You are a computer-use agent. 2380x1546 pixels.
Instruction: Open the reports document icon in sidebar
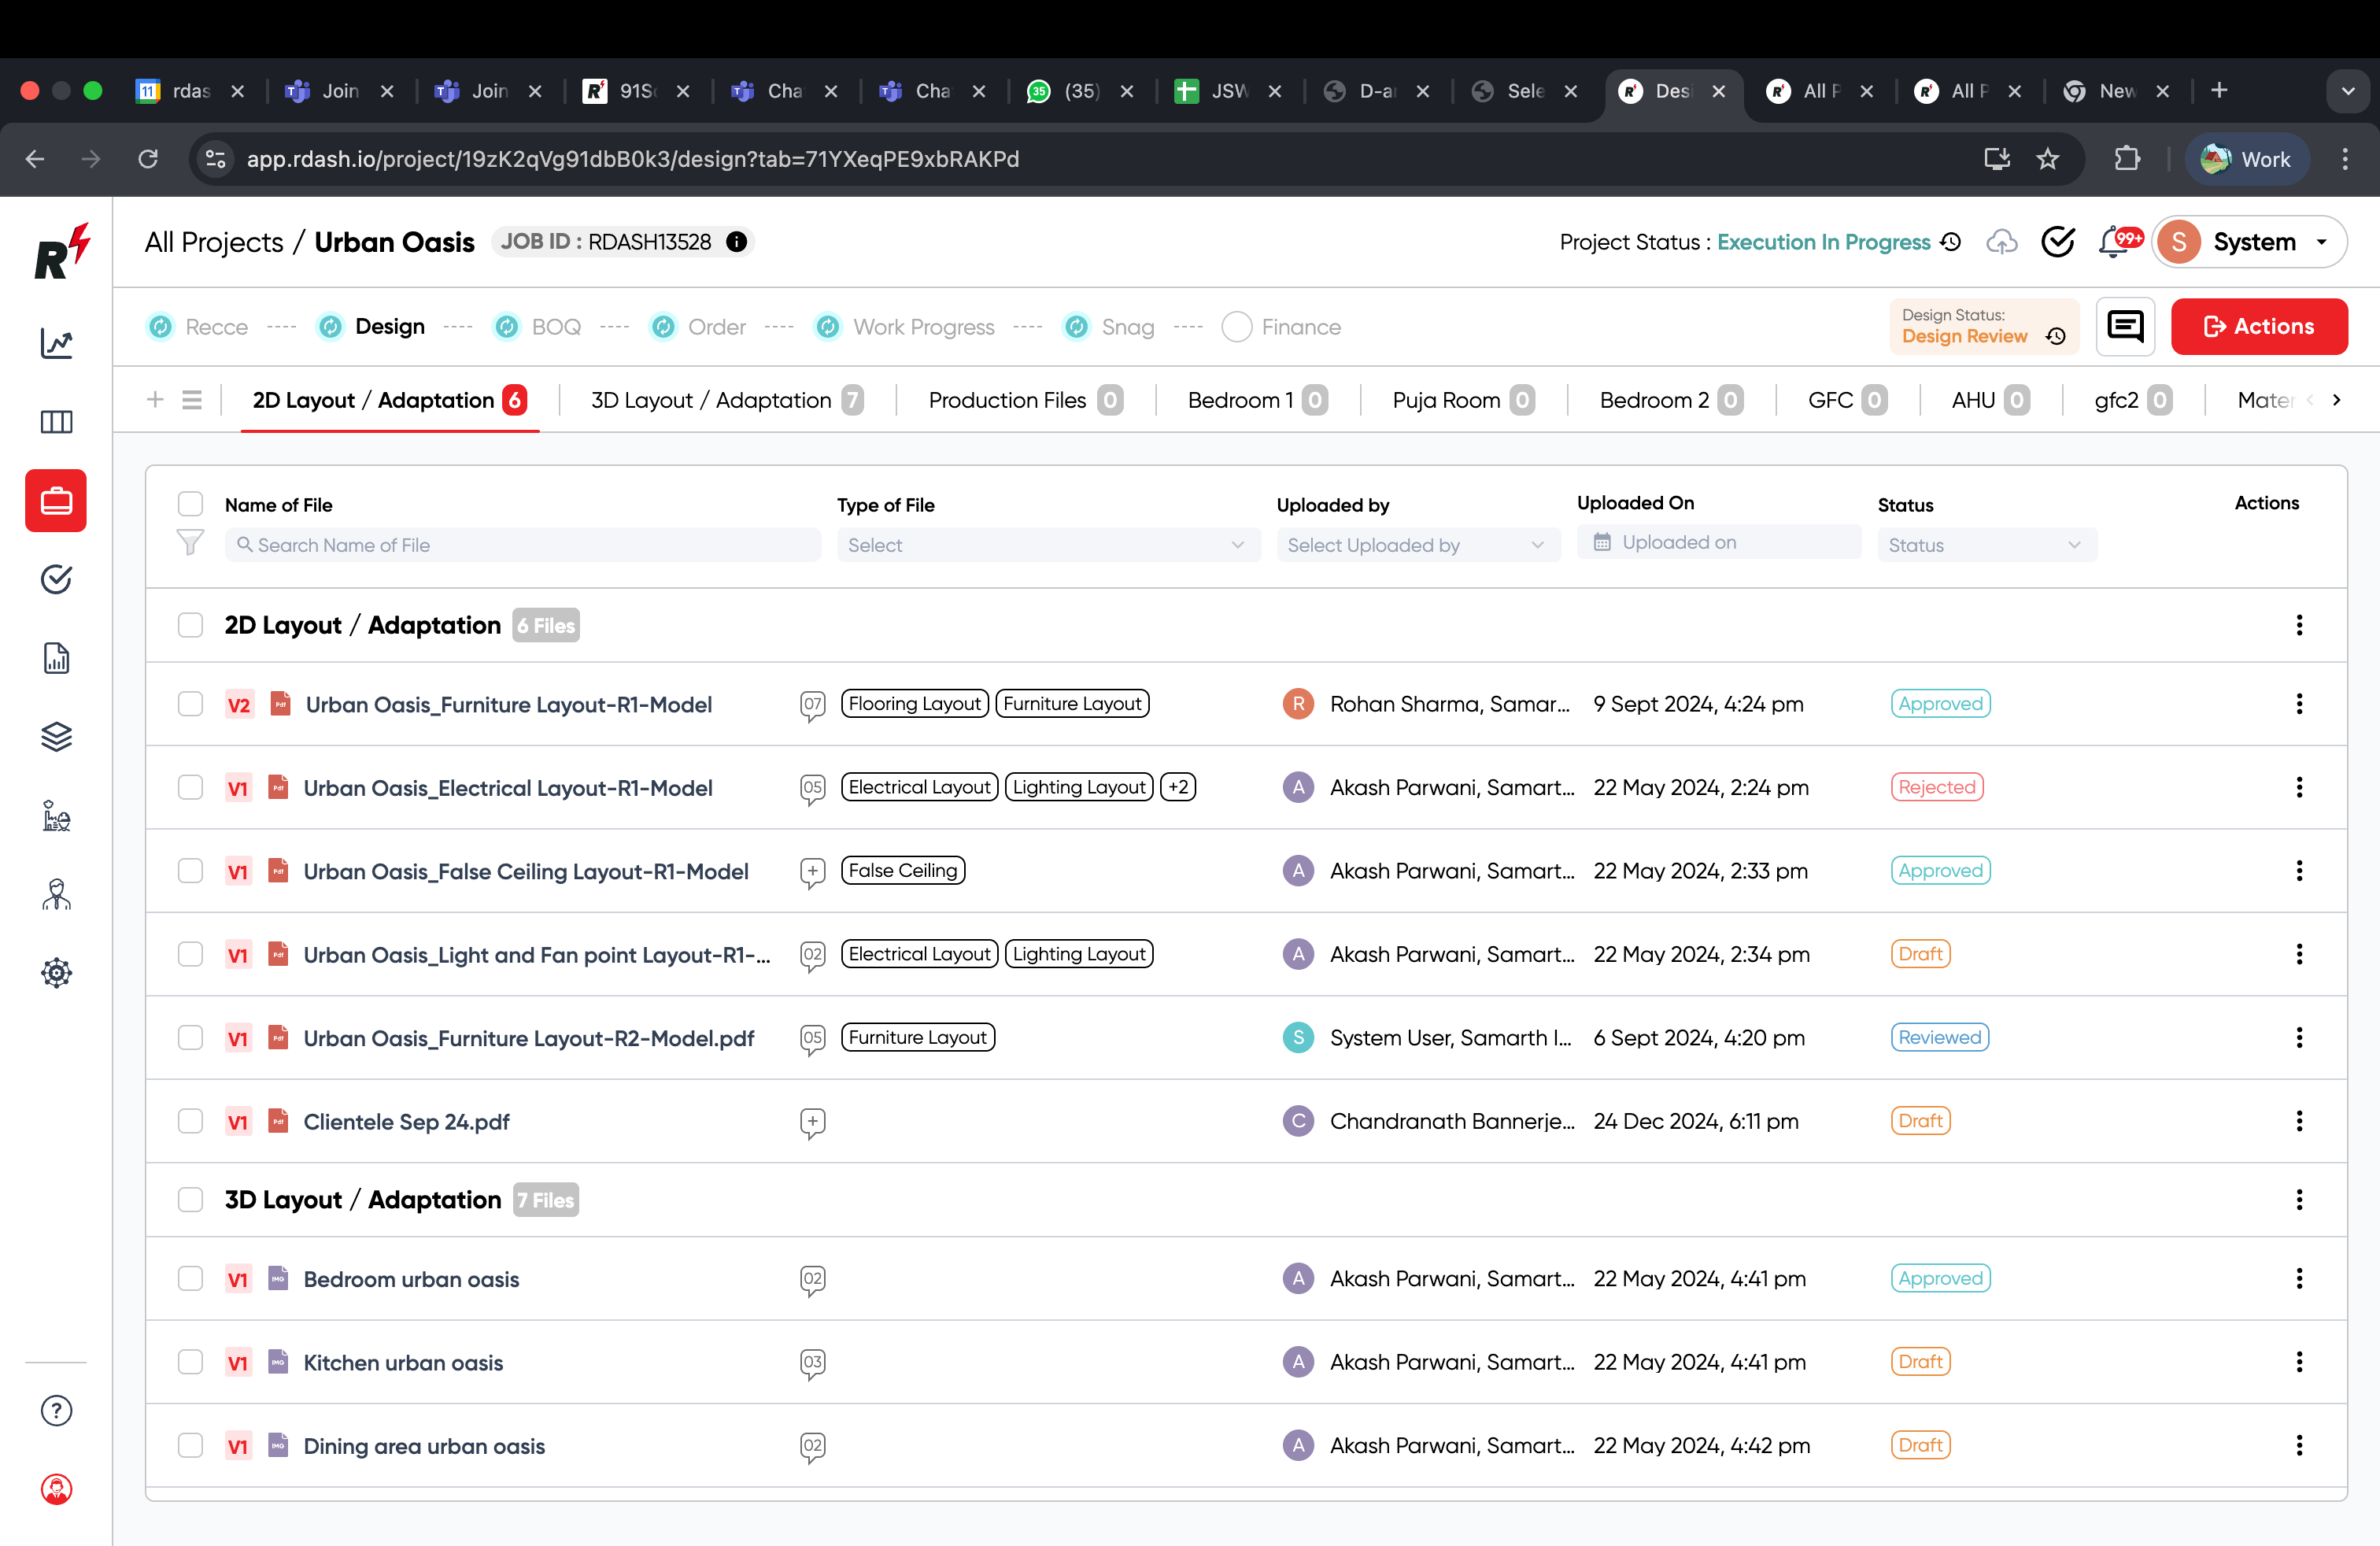point(56,657)
